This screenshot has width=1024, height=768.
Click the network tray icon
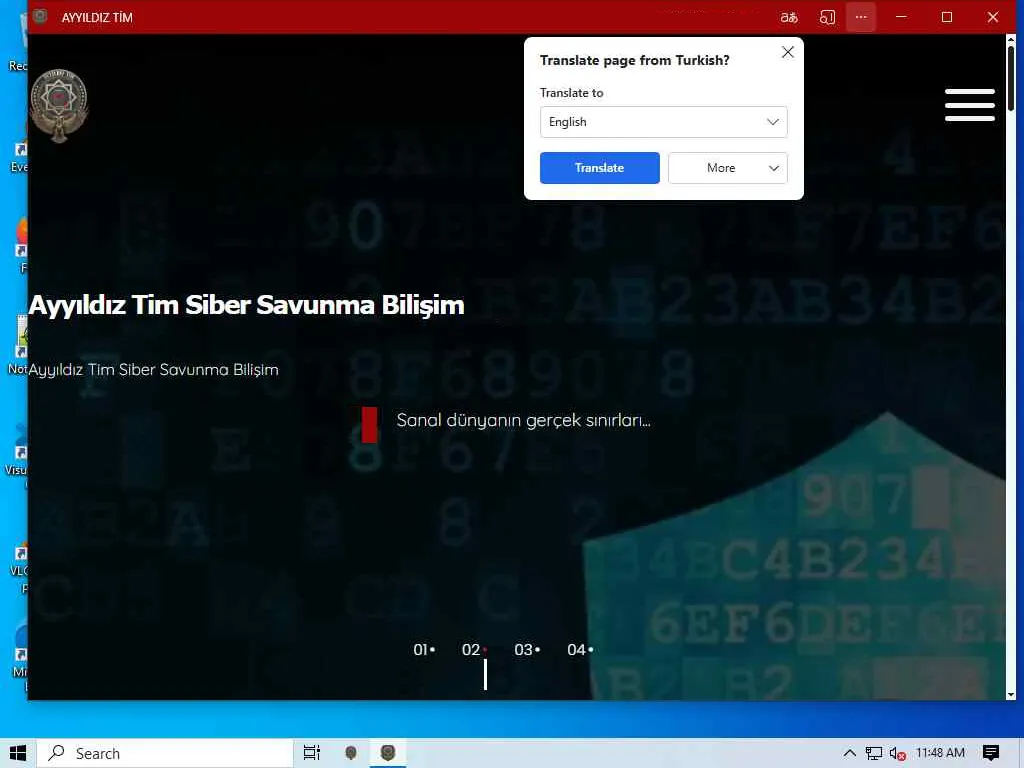coord(873,753)
